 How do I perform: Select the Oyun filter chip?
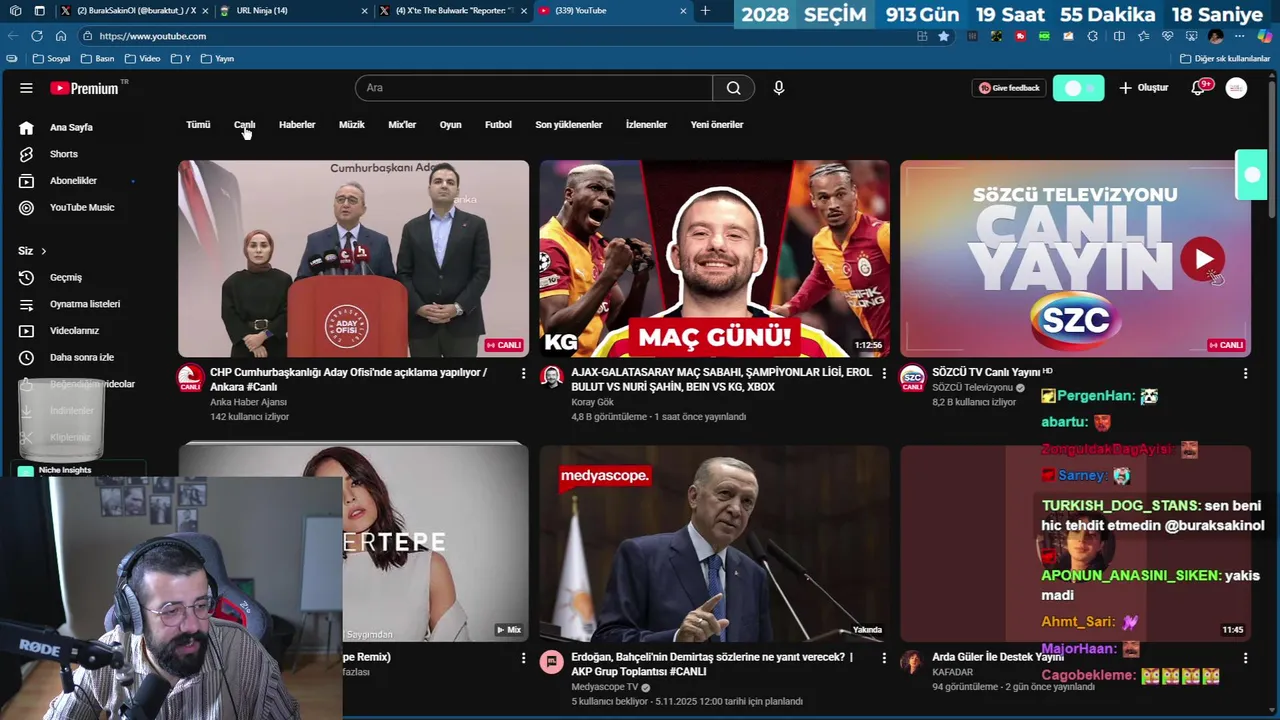pos(451,125)
